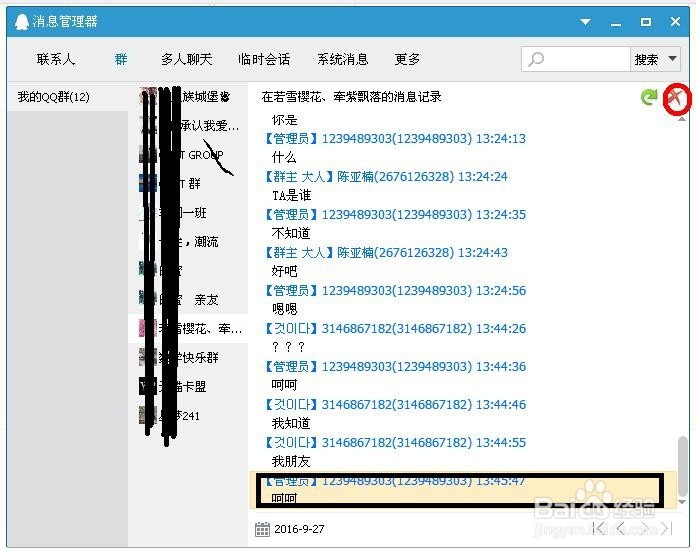Select the group ending in 潮流
This screenshot has height=554, width=696.
pos(188,241)
